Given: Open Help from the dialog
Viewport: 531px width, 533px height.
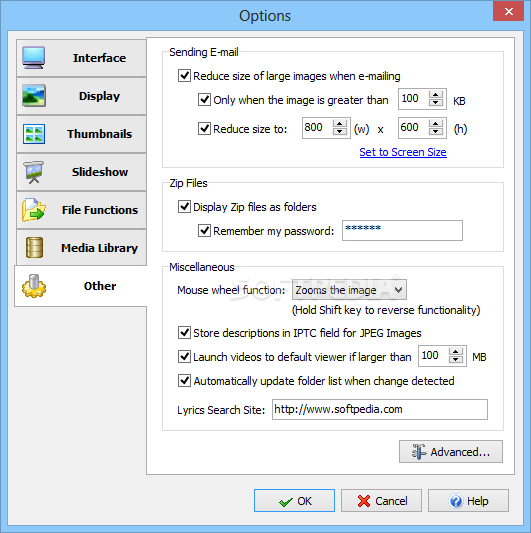Looking at the screenshot, I should tap(468, 501).
